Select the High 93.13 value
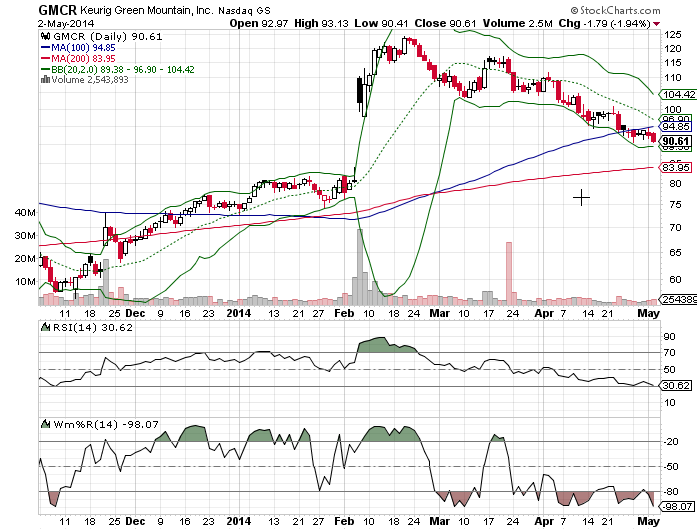The width and height of the screenshot is (697, 529). (321, 23)
